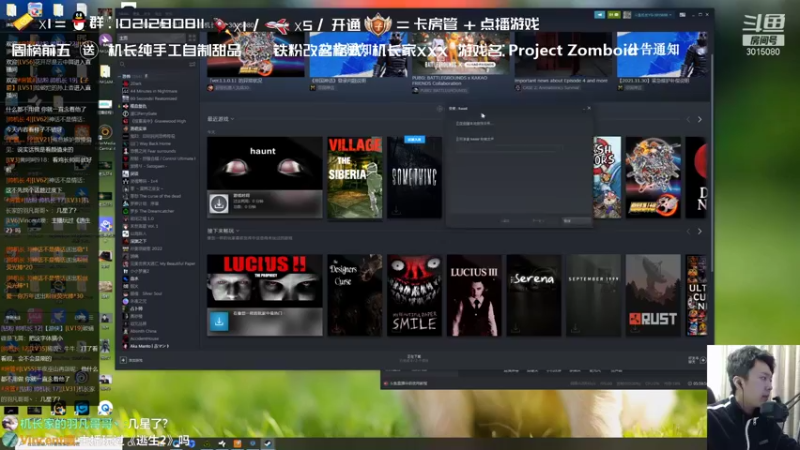Select Fear surrounds in the game list
The height and width of the screenshot is (450, 800).
[149, 151]
